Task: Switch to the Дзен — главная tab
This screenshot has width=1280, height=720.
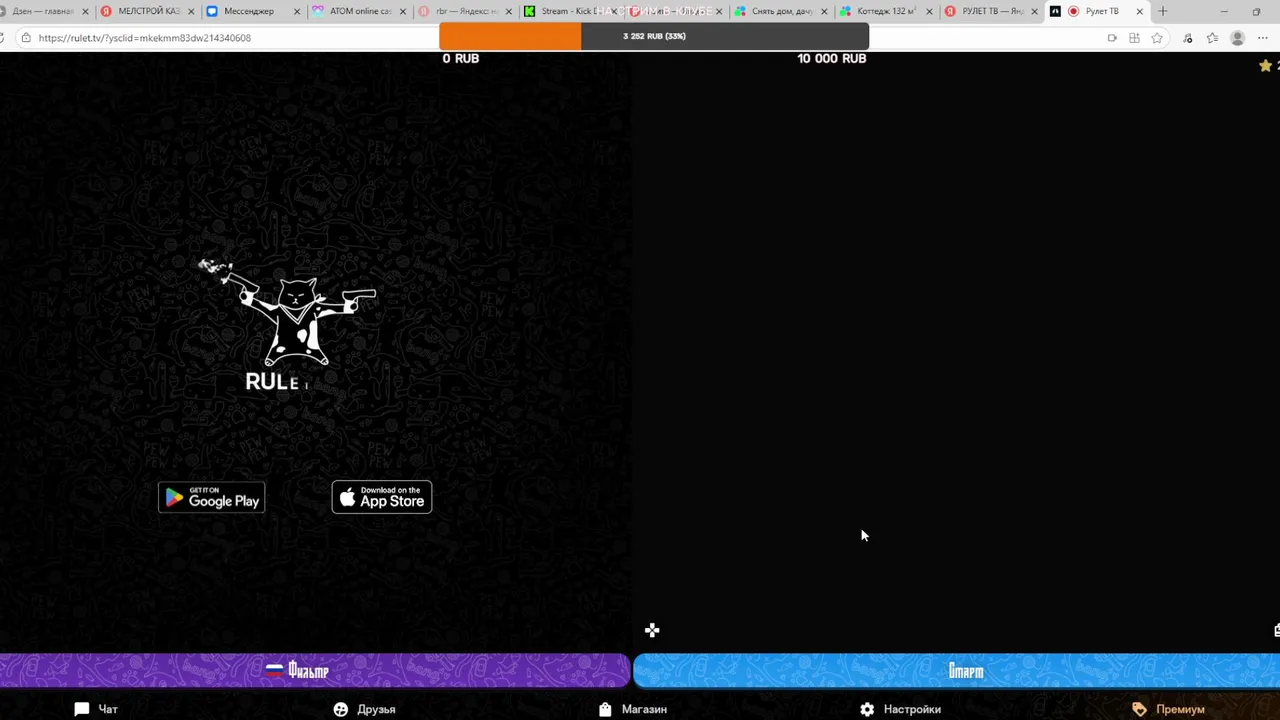Action: [42, 11]
